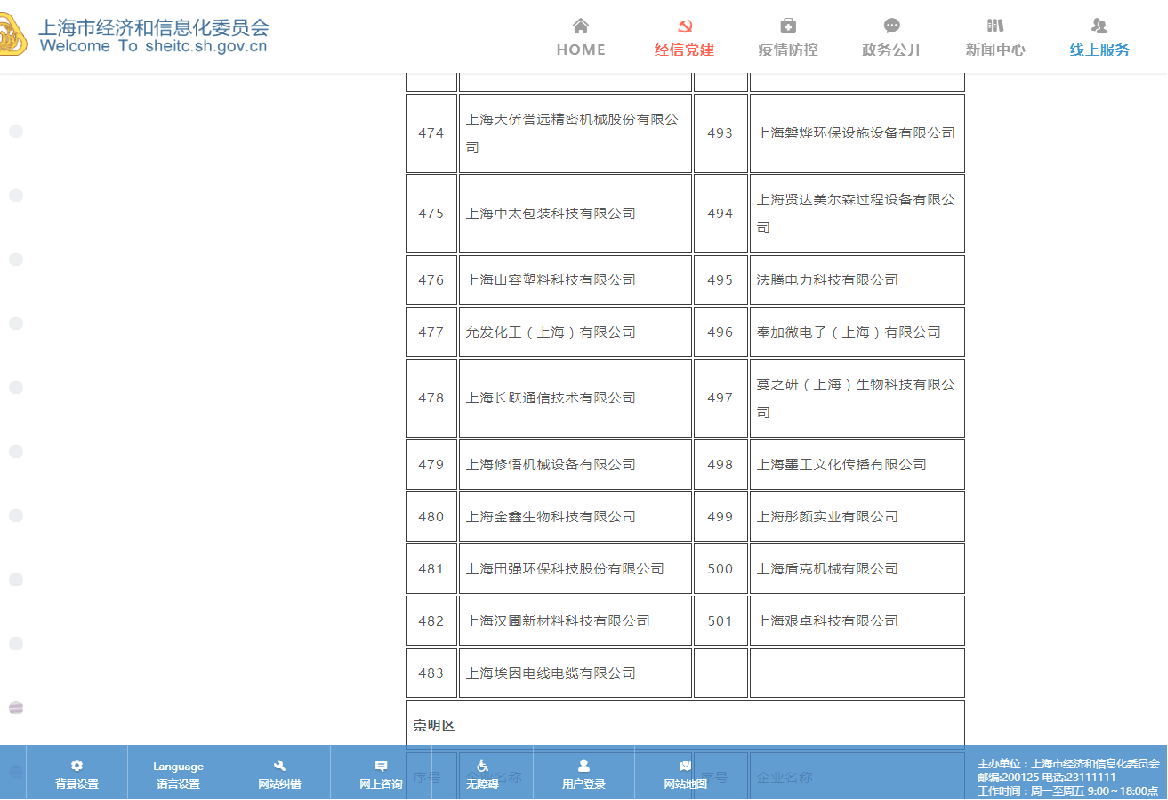Open 背景设置 via the gear icon
Image resolution: width=1168 pixels, height=800 pixels.
tap(77, 766)
